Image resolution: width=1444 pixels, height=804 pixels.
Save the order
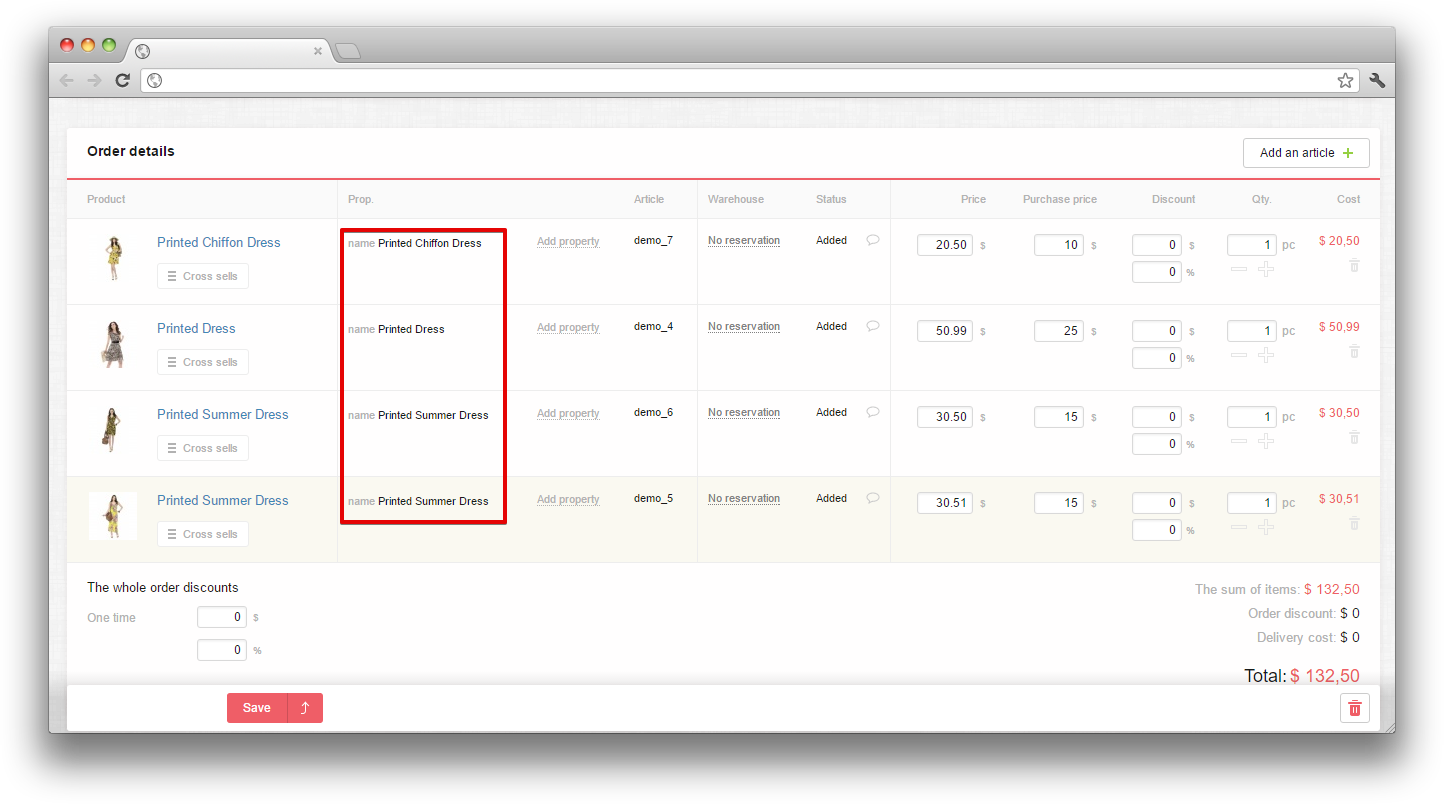tap(257, 708)
